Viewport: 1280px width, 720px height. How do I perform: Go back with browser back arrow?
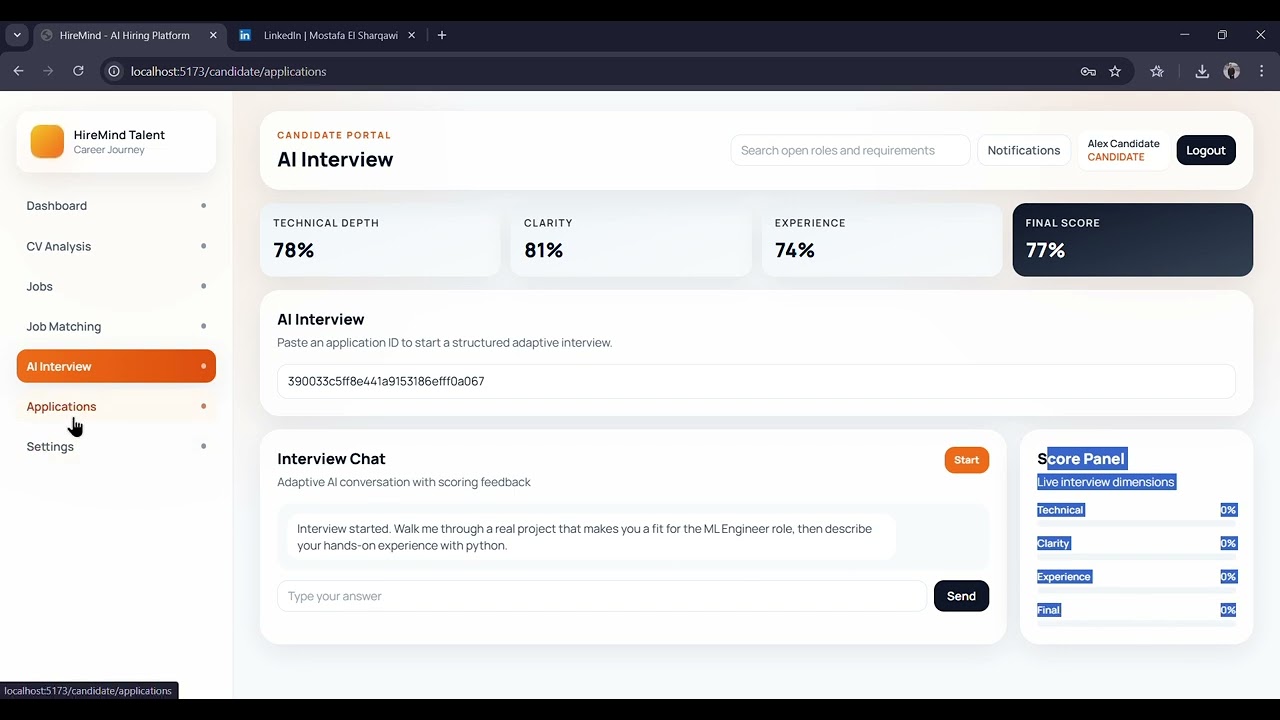[18, 71]
